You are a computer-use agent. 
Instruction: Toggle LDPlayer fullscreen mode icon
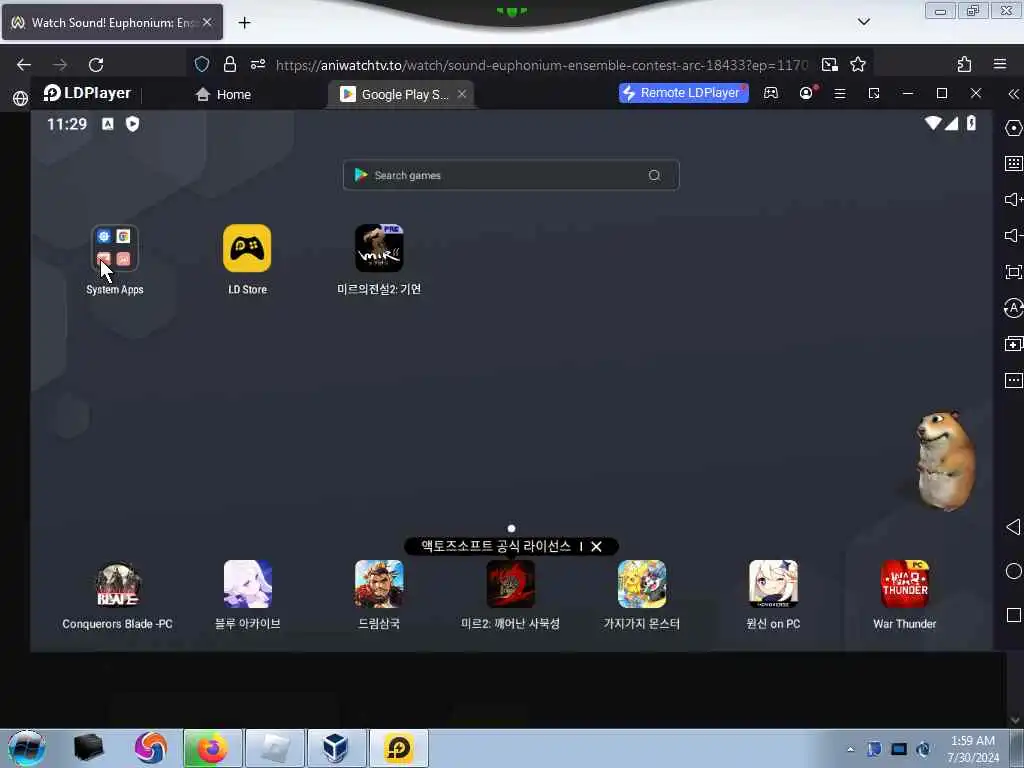[x=1014, y=272]
